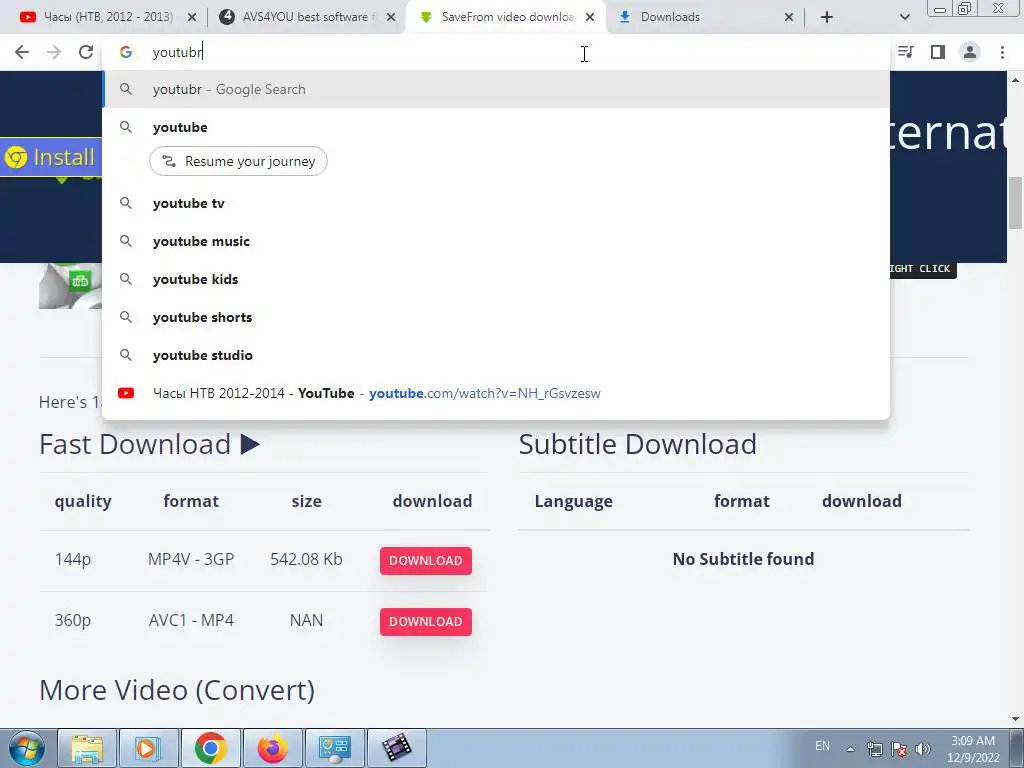Viewport: 1024px width, 768px height.
Task: Show hidden tray icons arrow
Action: (x=850, y=749)
